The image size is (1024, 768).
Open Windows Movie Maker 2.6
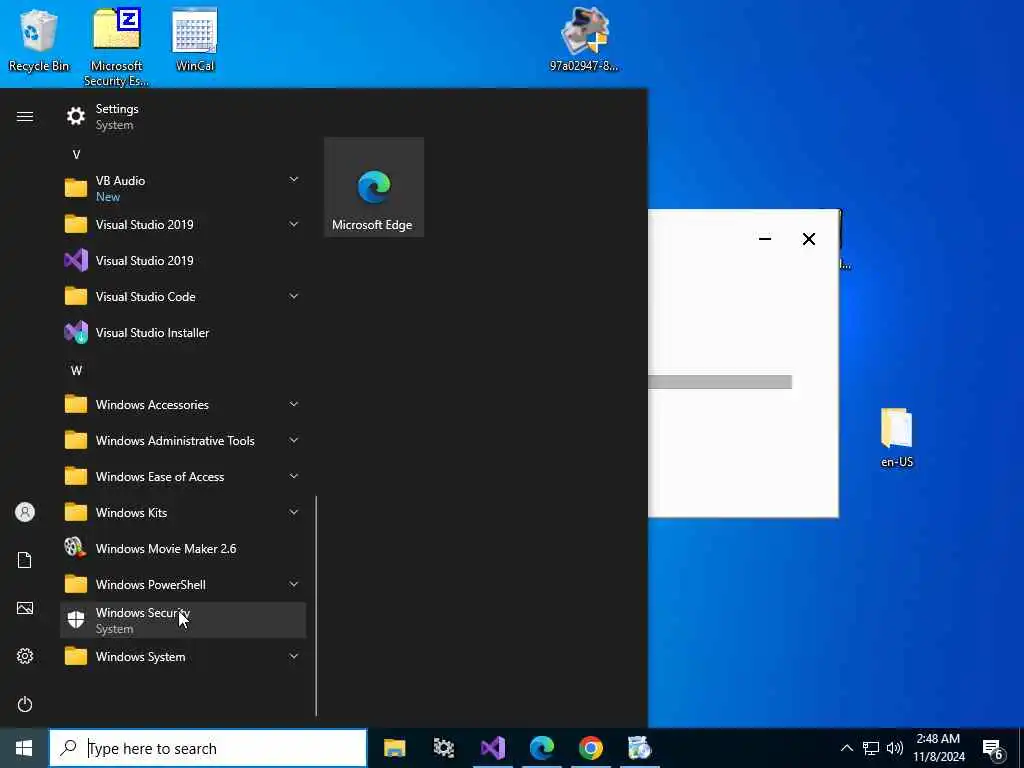click(183, 549)
